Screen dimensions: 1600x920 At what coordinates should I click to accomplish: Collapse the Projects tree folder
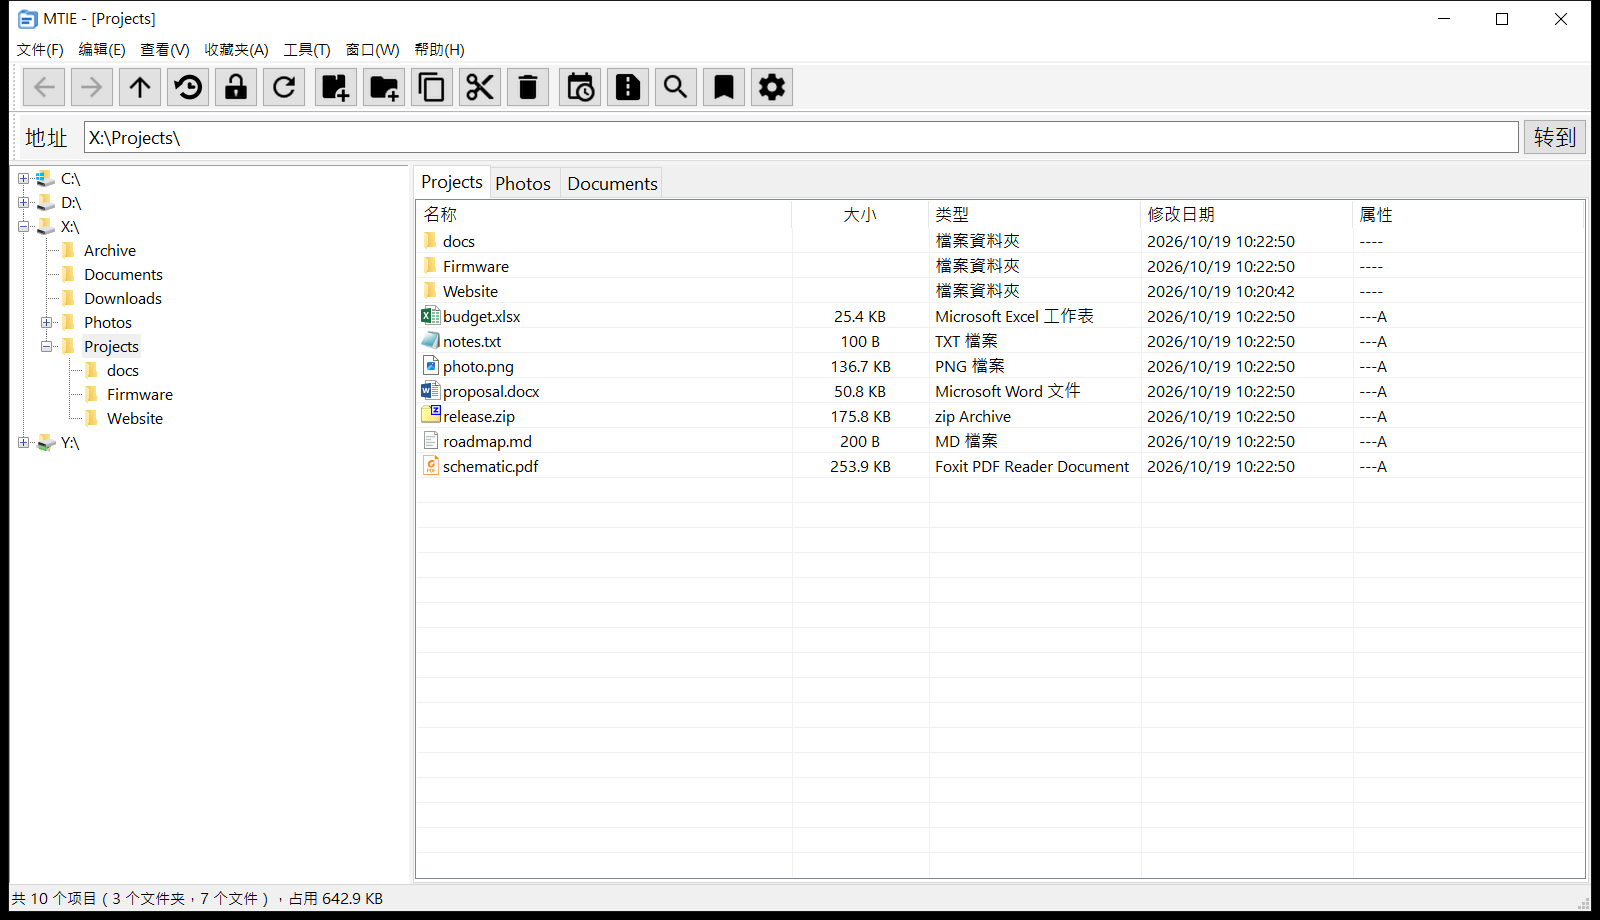46,347
